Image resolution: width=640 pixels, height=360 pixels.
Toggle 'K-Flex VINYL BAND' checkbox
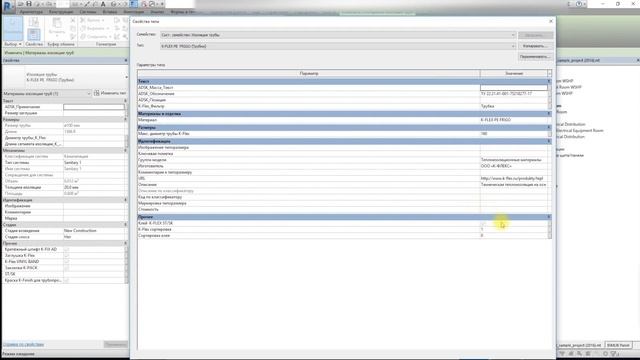tap(67, 262)
